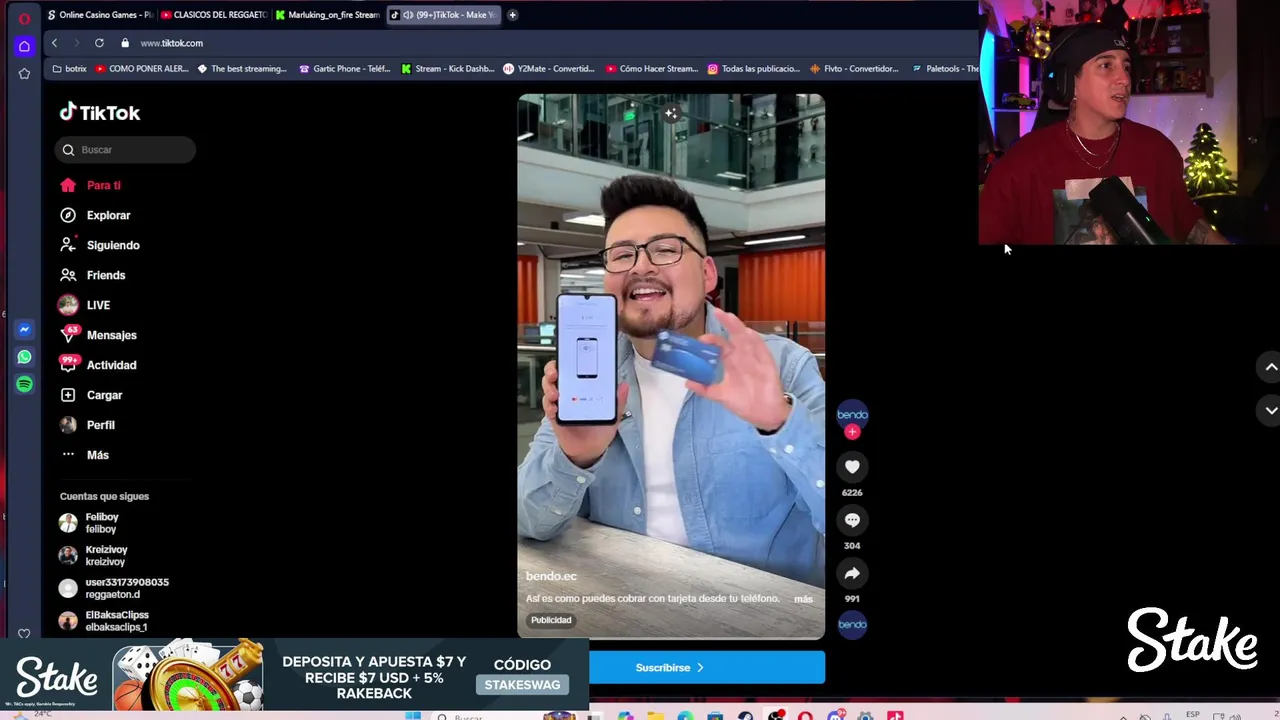Screen dimensions: 1280x720
Task: Click the Suscribirse button
Action: click(x=670, y=667)
